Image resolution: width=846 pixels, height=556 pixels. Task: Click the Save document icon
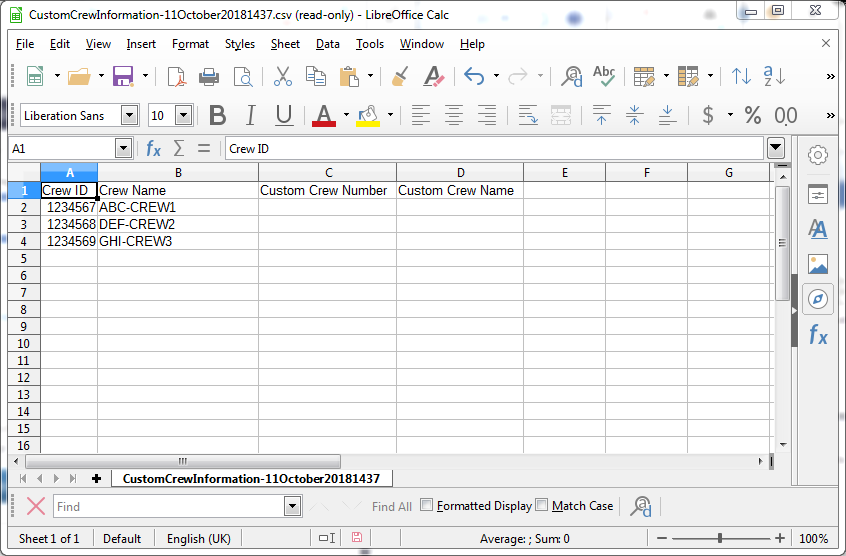(x=123, y=76)
